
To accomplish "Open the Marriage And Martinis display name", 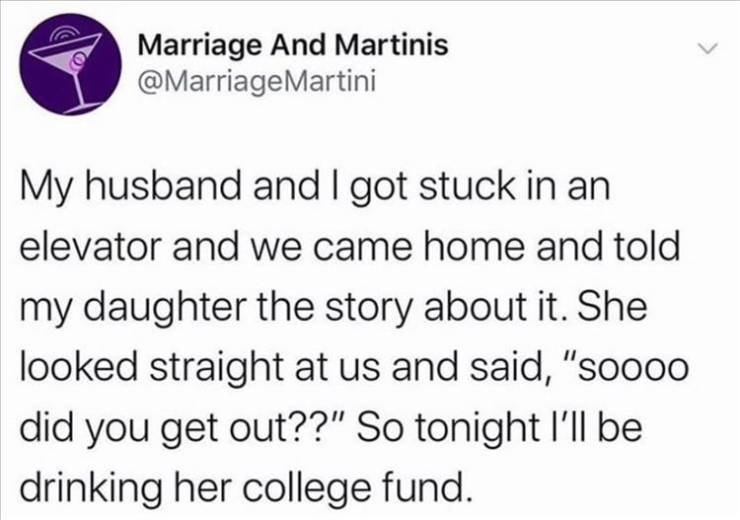I will (293, 45).
